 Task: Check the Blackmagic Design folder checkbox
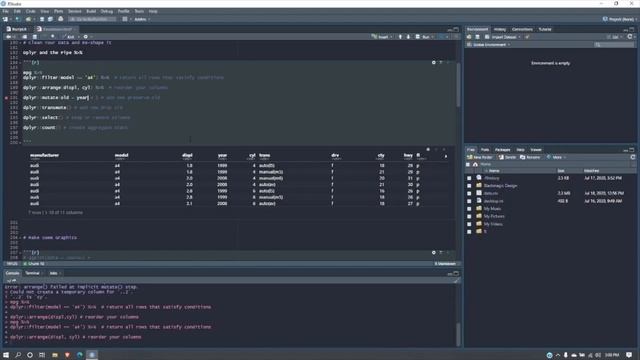pos(469,186)
